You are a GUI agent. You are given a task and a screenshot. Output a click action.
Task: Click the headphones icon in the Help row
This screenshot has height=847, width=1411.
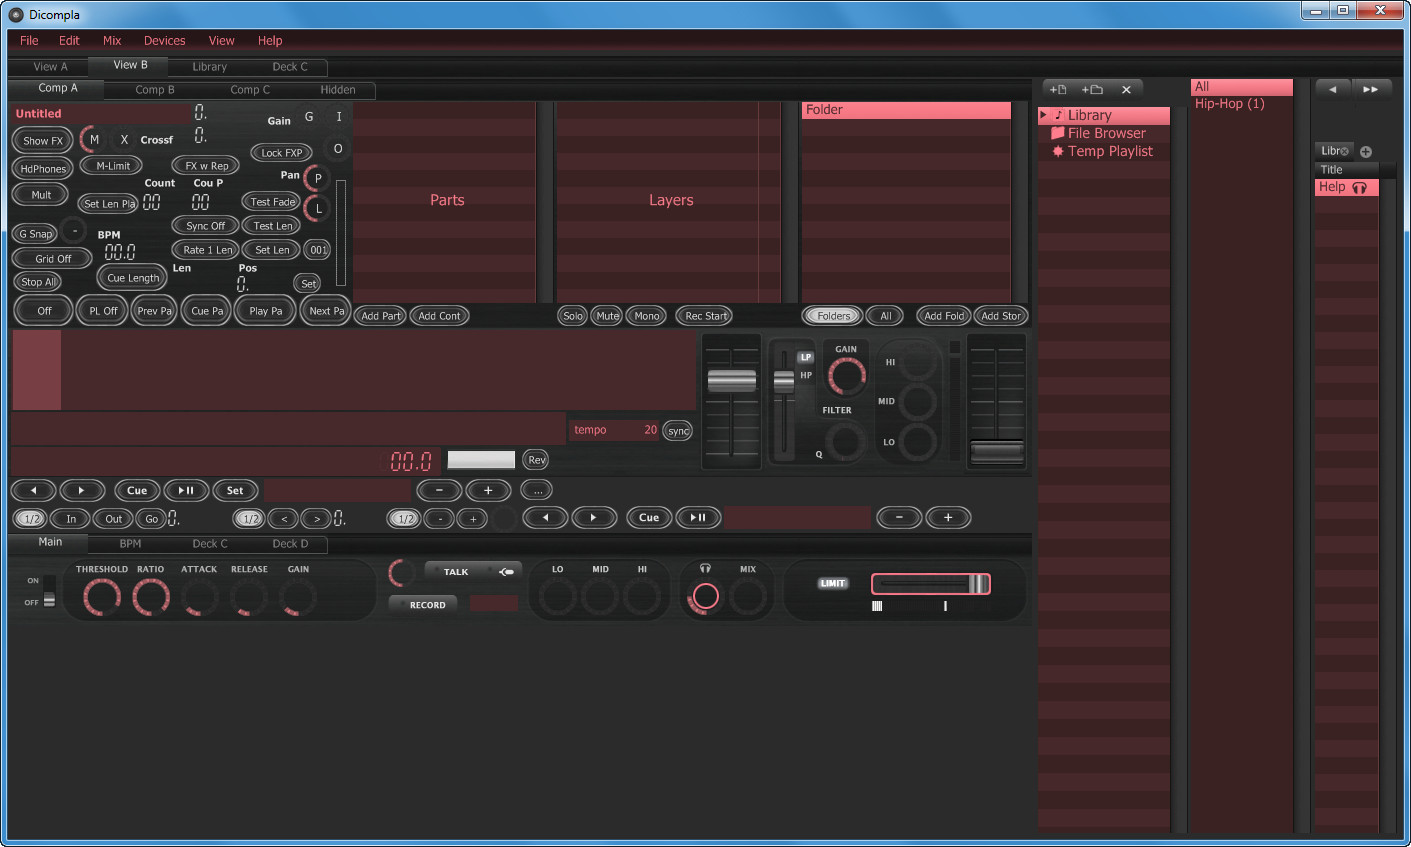tap(1359, 188)
